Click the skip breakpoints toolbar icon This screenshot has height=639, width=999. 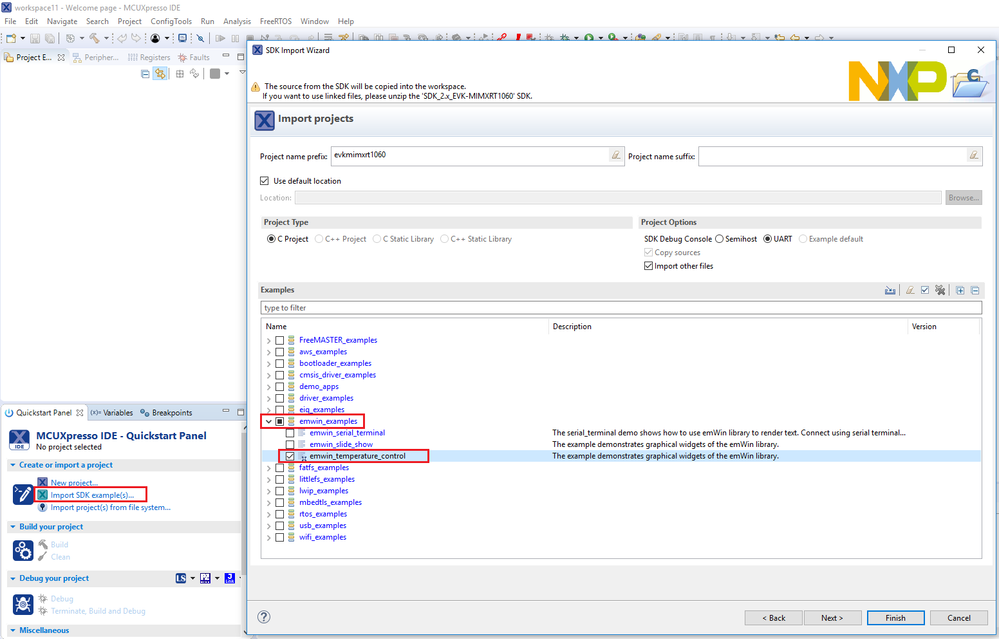point(200,38)
